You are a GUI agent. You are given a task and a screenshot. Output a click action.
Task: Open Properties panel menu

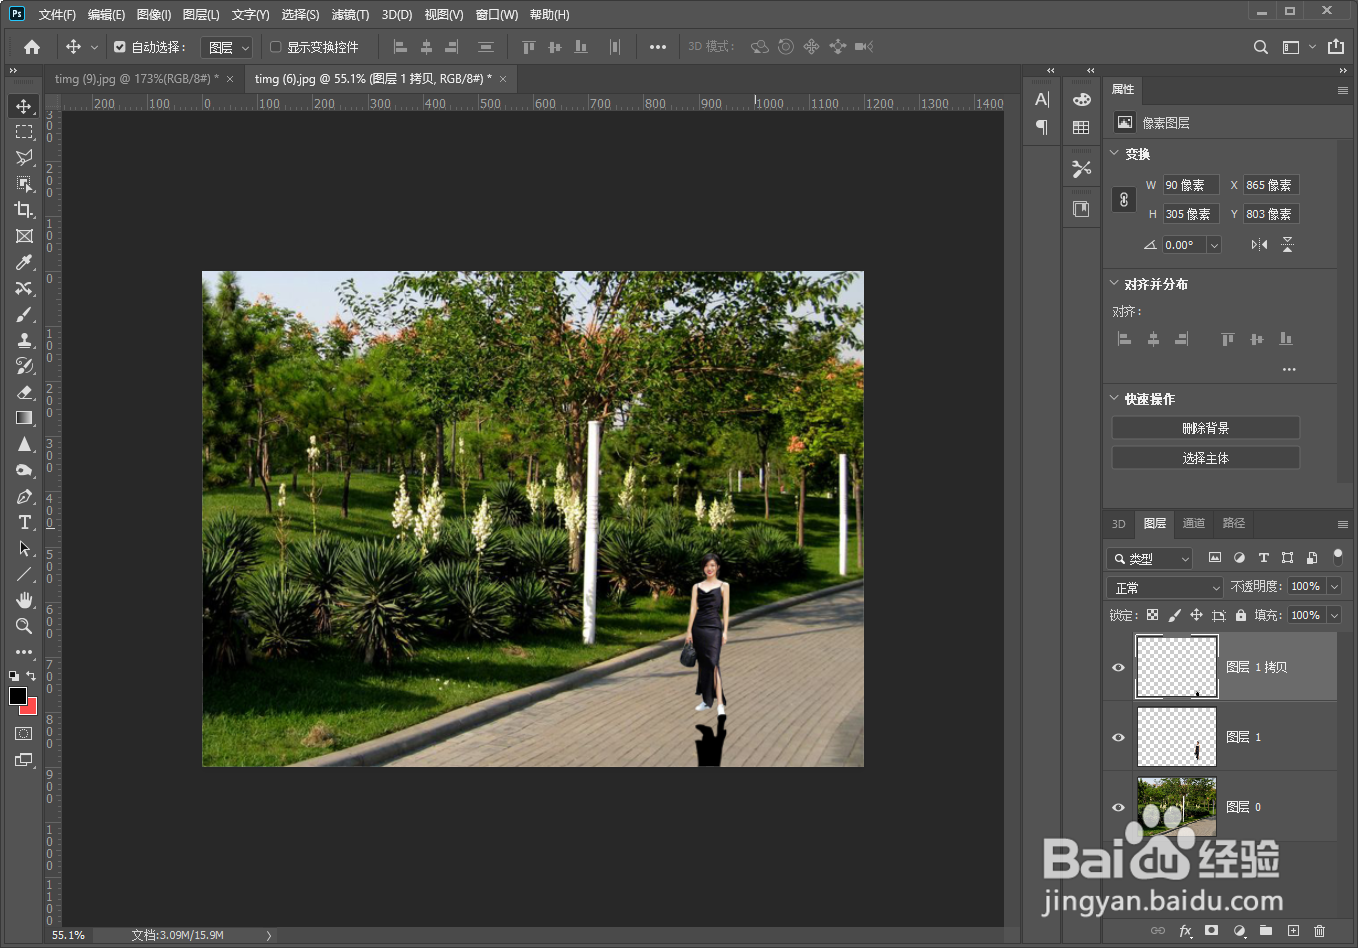click(x=1343, y=90)
